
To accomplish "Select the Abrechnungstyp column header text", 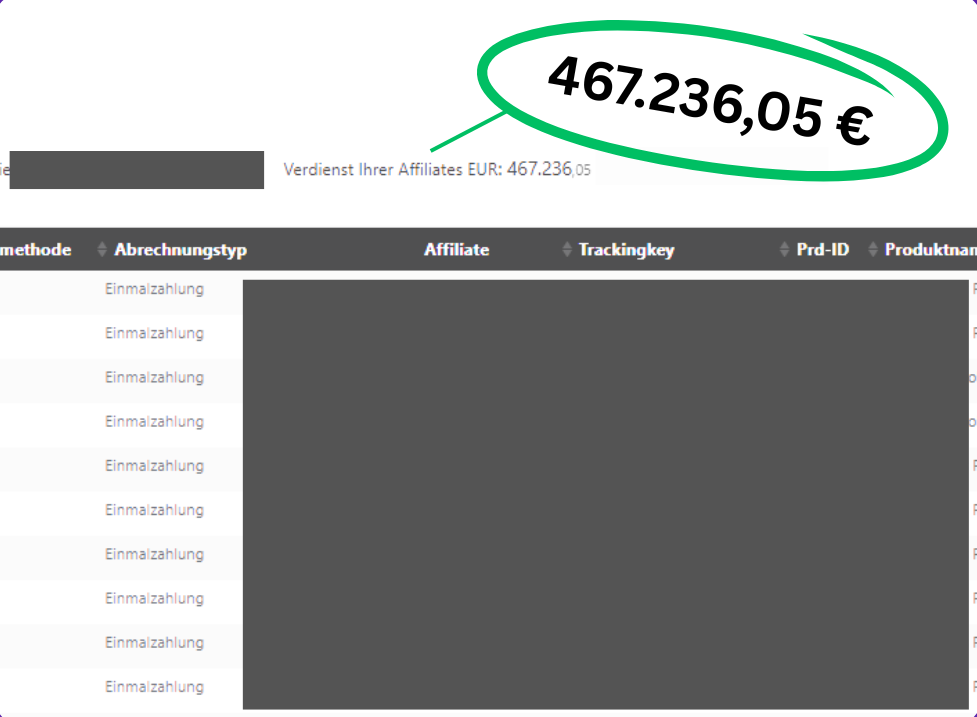I will [x=180, y=250].
